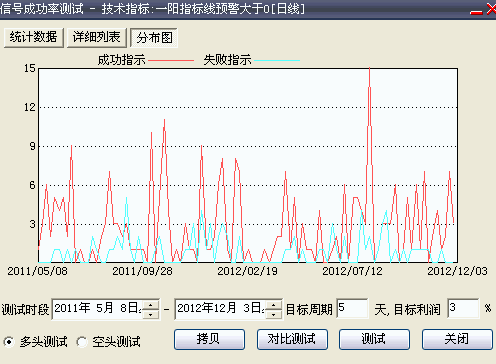Click the 2012/07/12 axis date label
The width and height of the screenshot is (496, 364).
click(352, 271)
